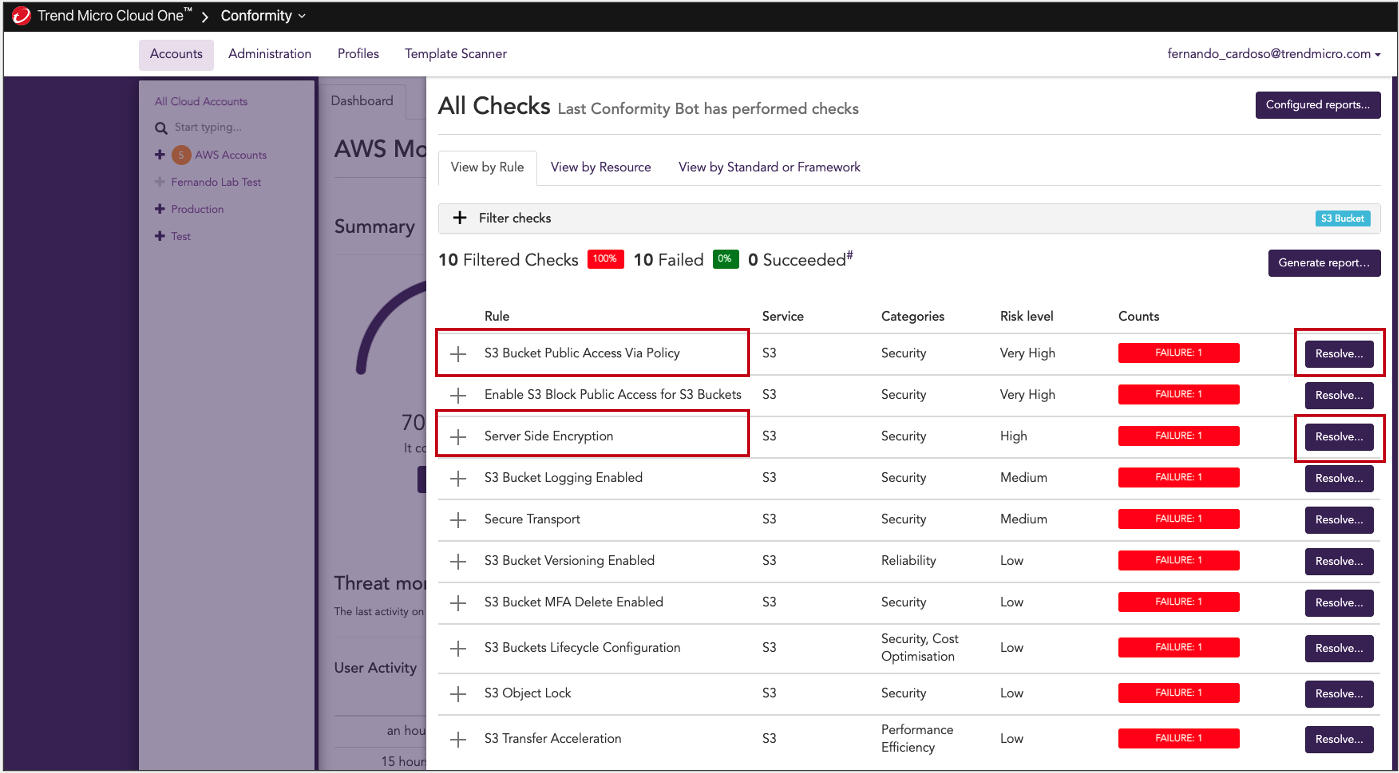The width and height of the screenshot is (1399, 773).
Task: Resolve S3 Bucket Logging Enabled rule
Action: point(1339,478)
